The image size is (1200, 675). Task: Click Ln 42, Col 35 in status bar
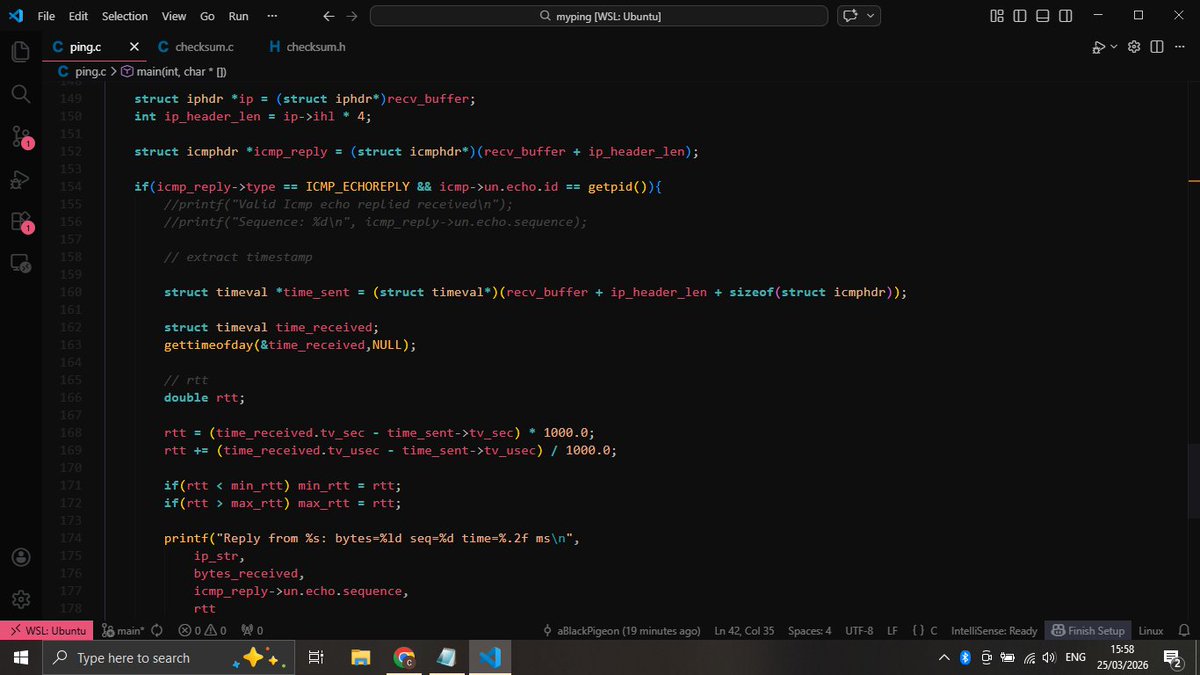click(745, 631)
